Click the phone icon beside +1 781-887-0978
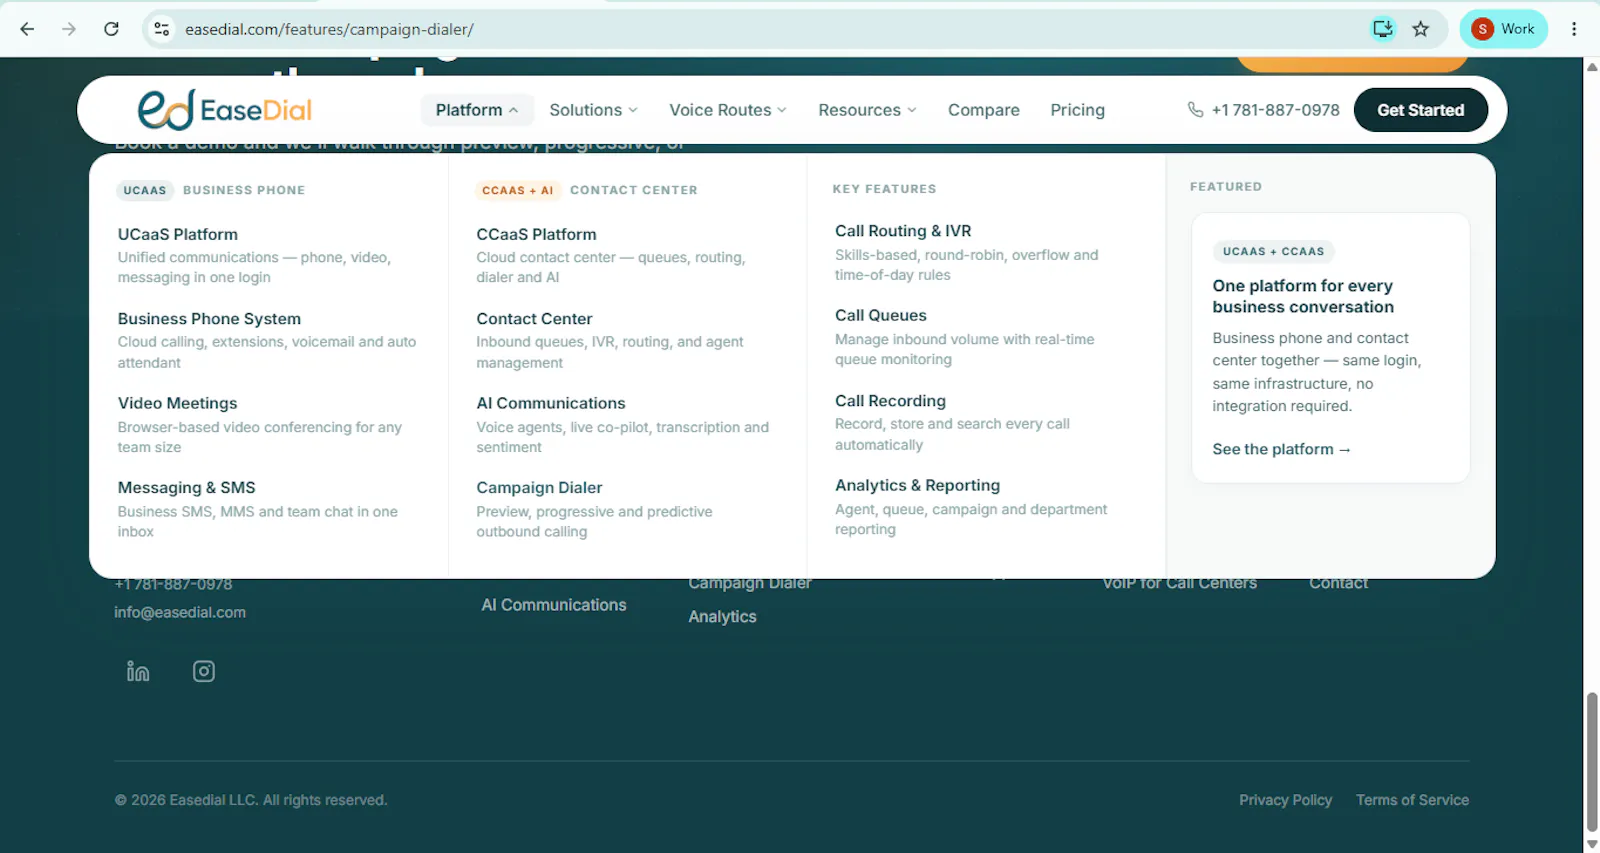 tap(1195, 110)
